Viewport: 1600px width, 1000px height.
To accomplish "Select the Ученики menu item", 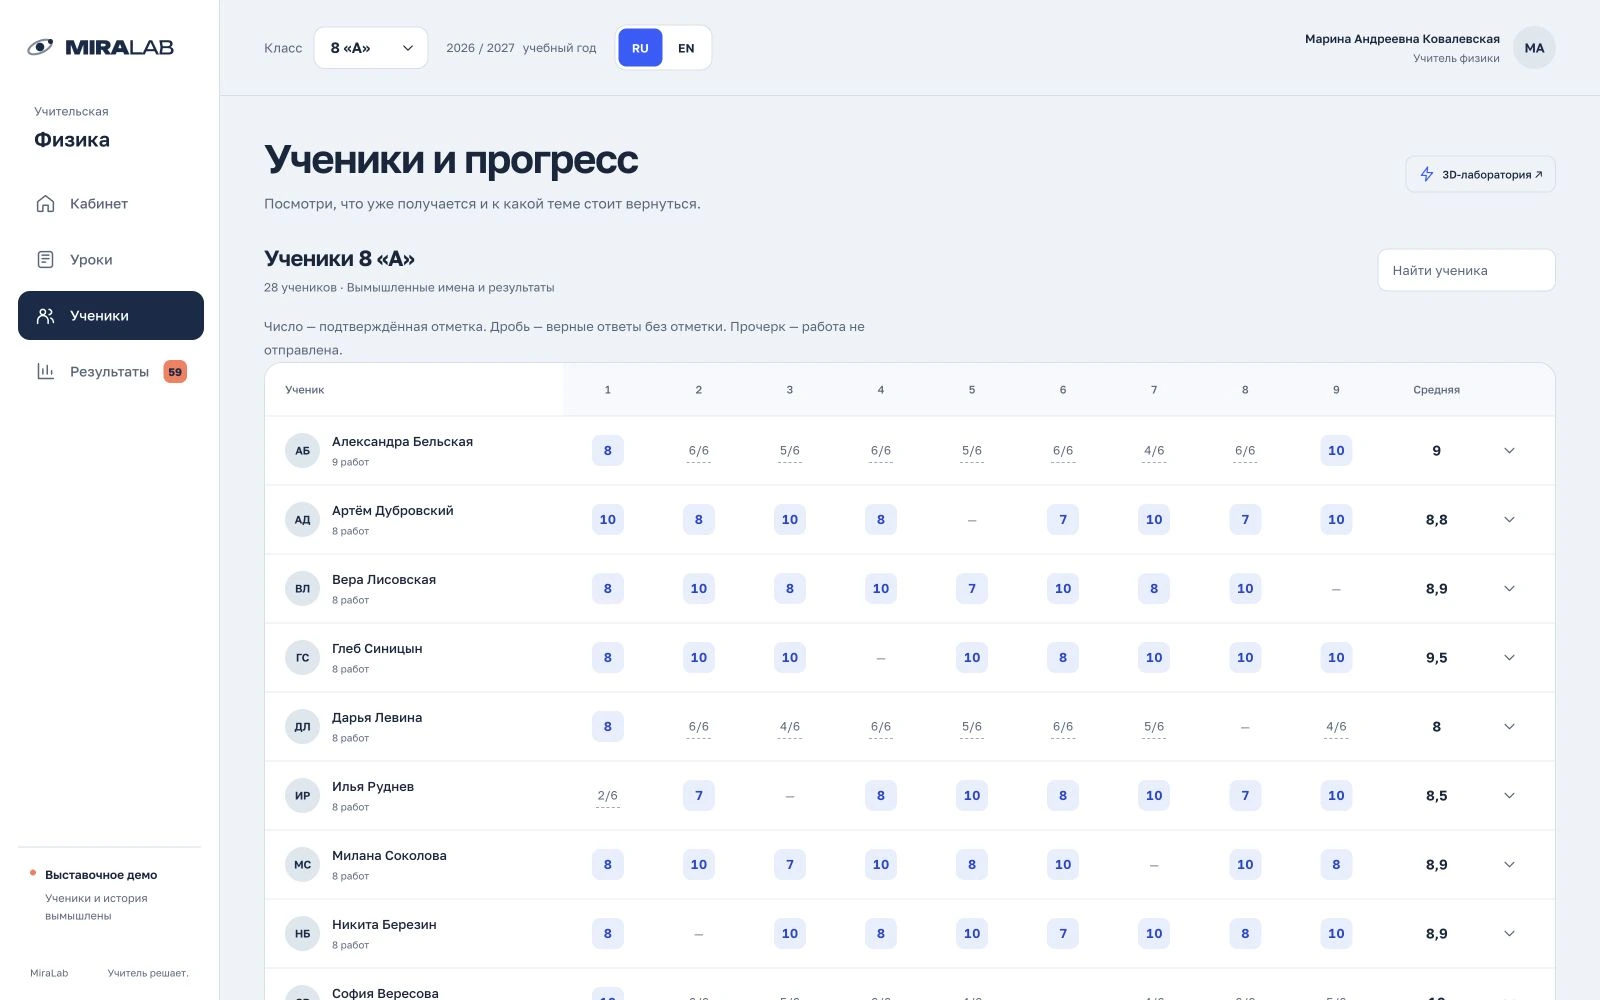I will (111, 316).
